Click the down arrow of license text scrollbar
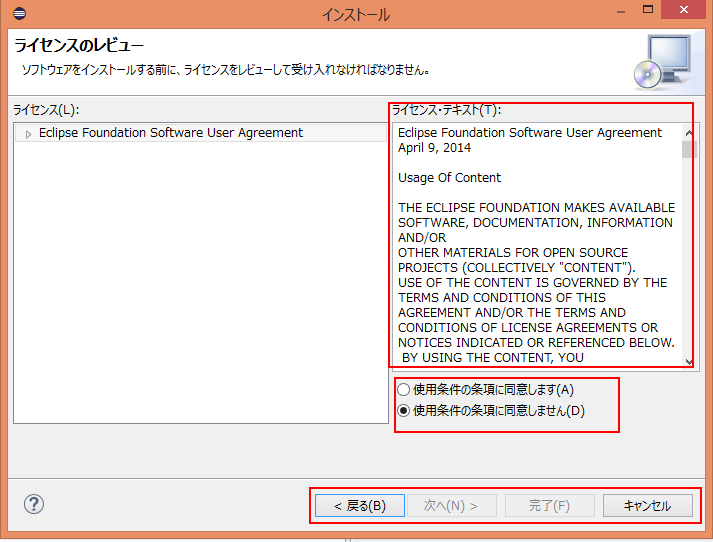This screenshot has width=713, height=542. pos(689,361)
